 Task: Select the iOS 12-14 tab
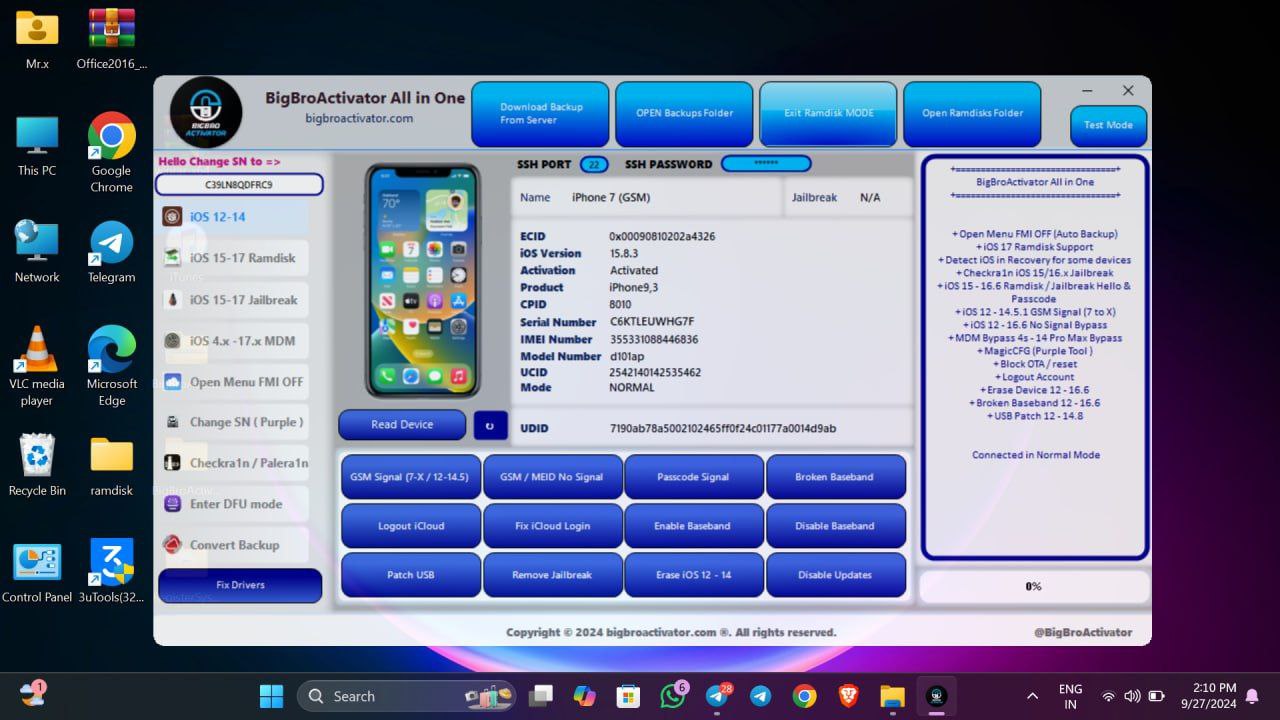pyautogui.click(x=233, y=217)
